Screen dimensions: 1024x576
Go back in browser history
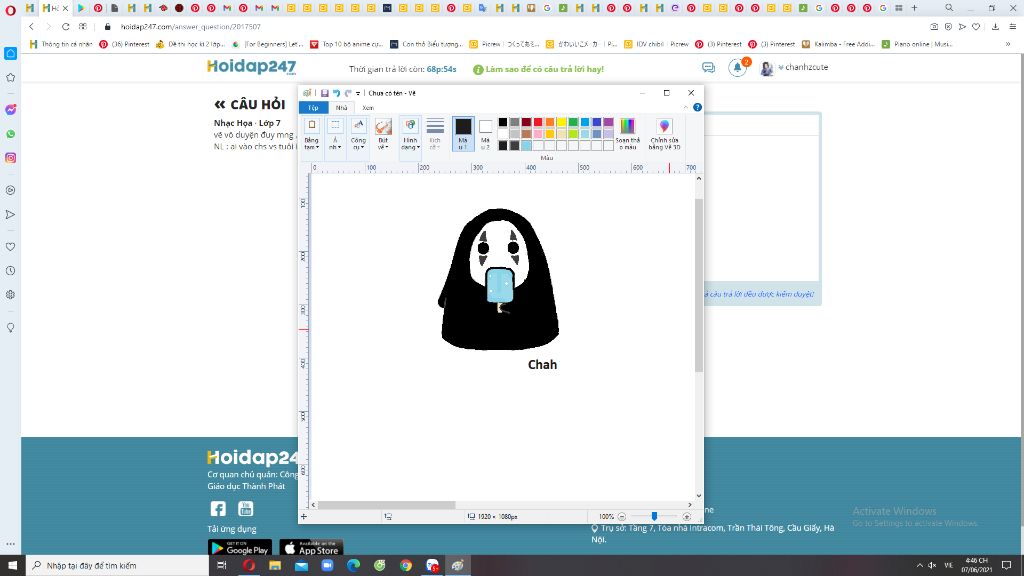click(31, 27)
